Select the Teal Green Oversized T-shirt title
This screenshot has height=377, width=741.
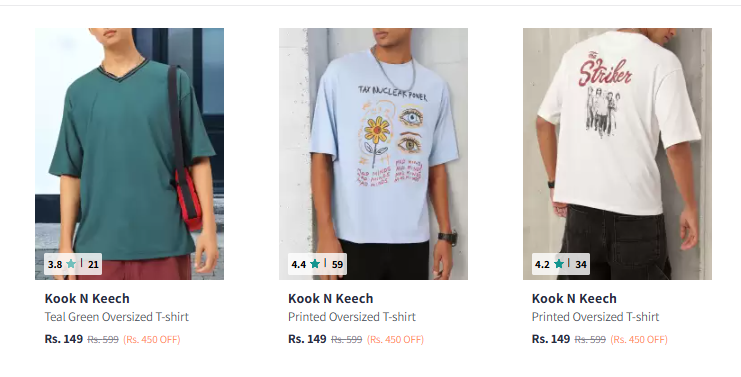117,317
